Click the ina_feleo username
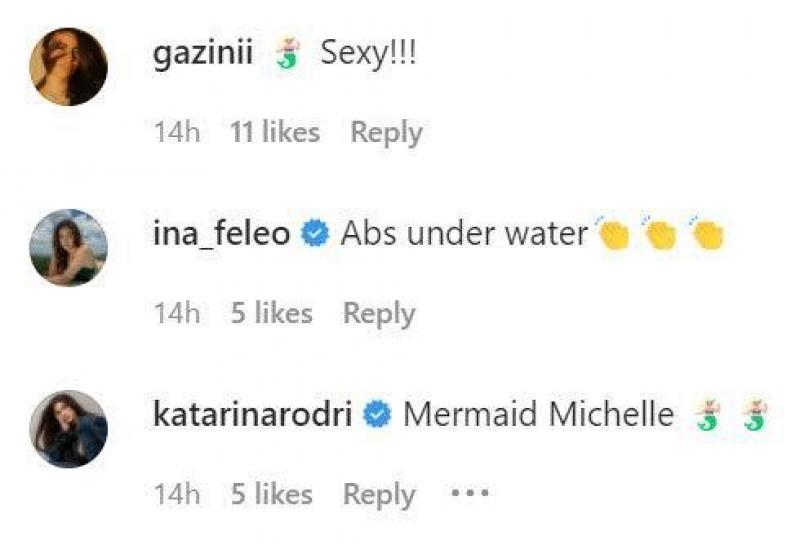 [x=222, y=235]
